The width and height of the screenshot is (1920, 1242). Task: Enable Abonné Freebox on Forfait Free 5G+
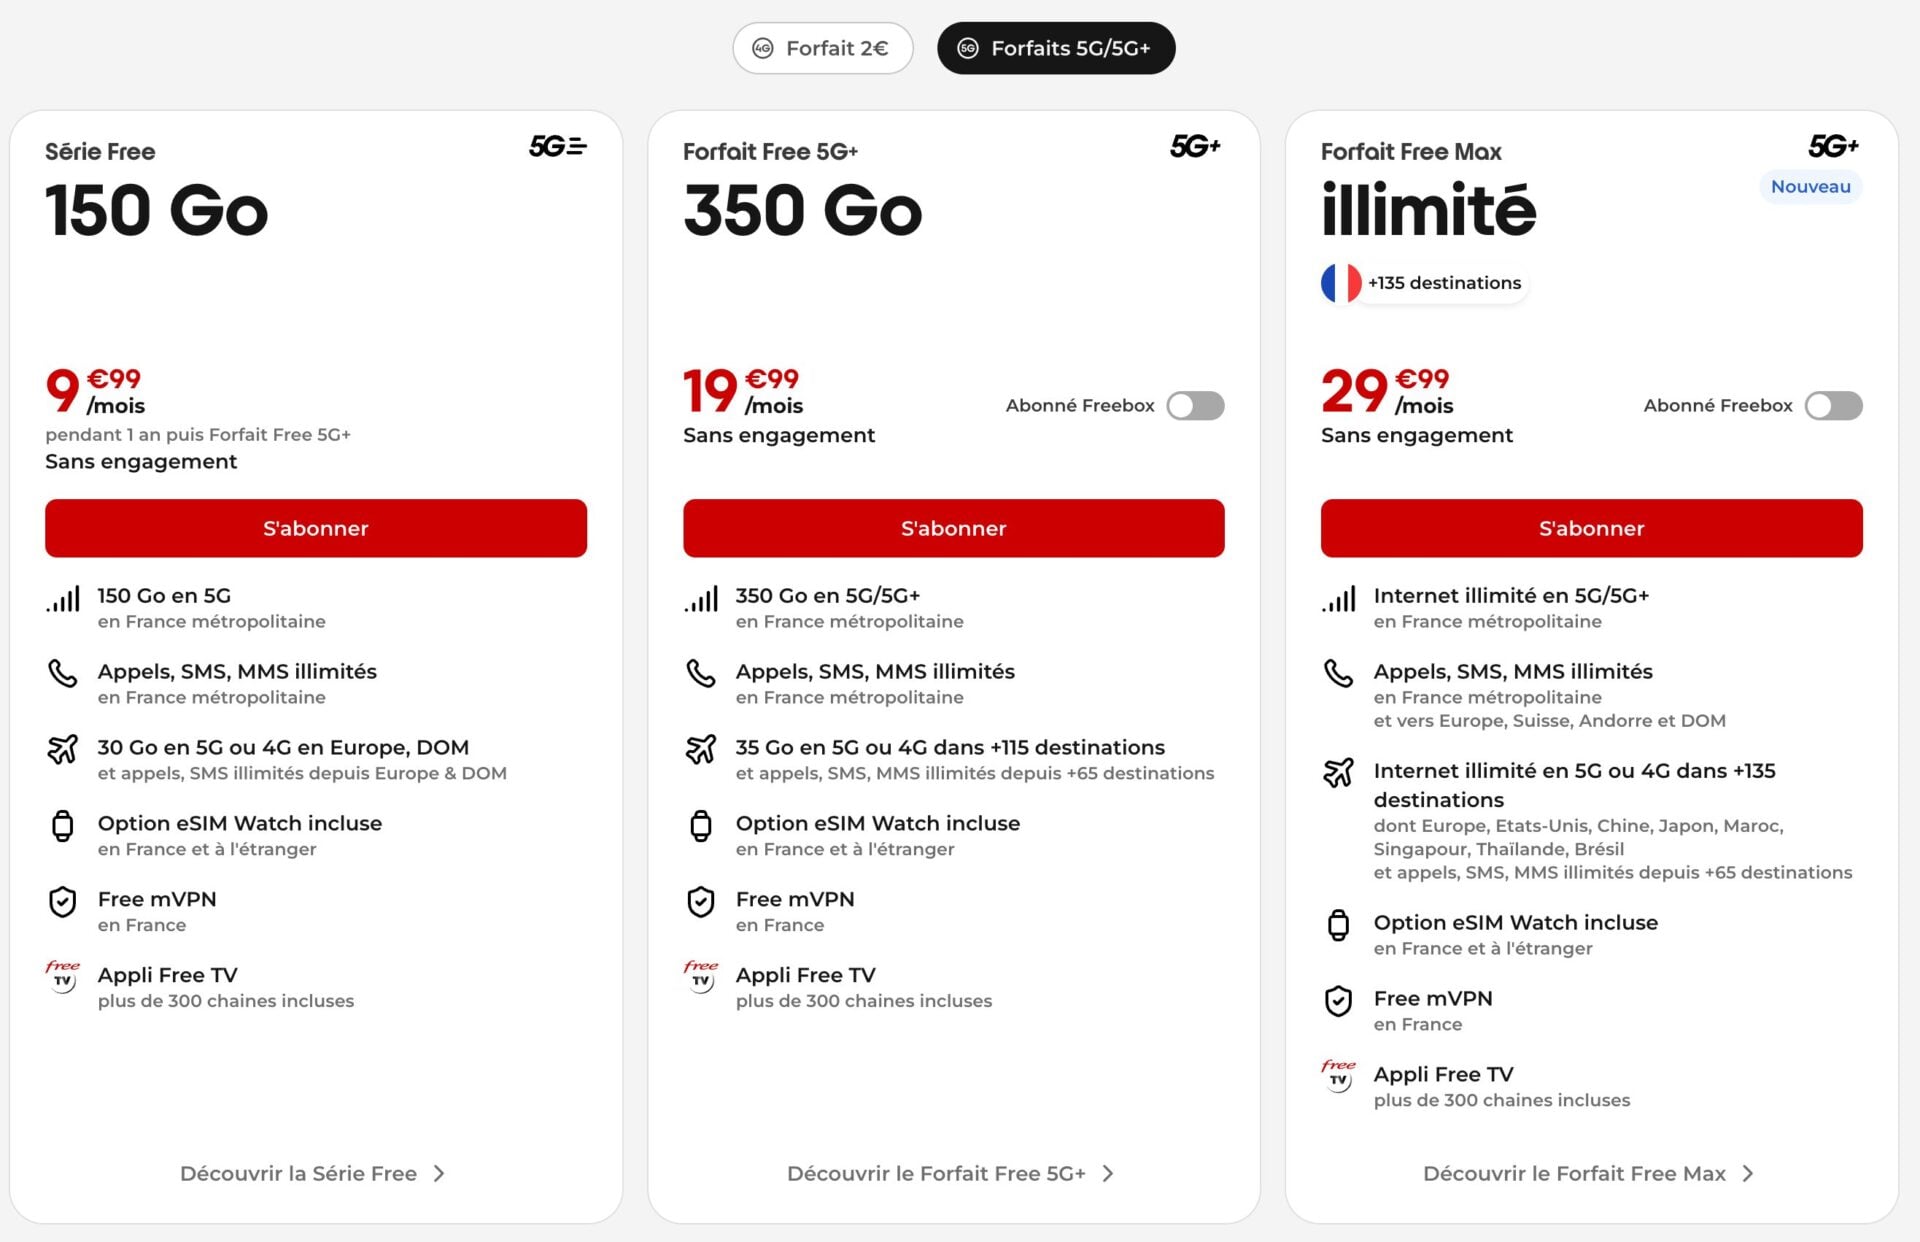point(1195,406)
